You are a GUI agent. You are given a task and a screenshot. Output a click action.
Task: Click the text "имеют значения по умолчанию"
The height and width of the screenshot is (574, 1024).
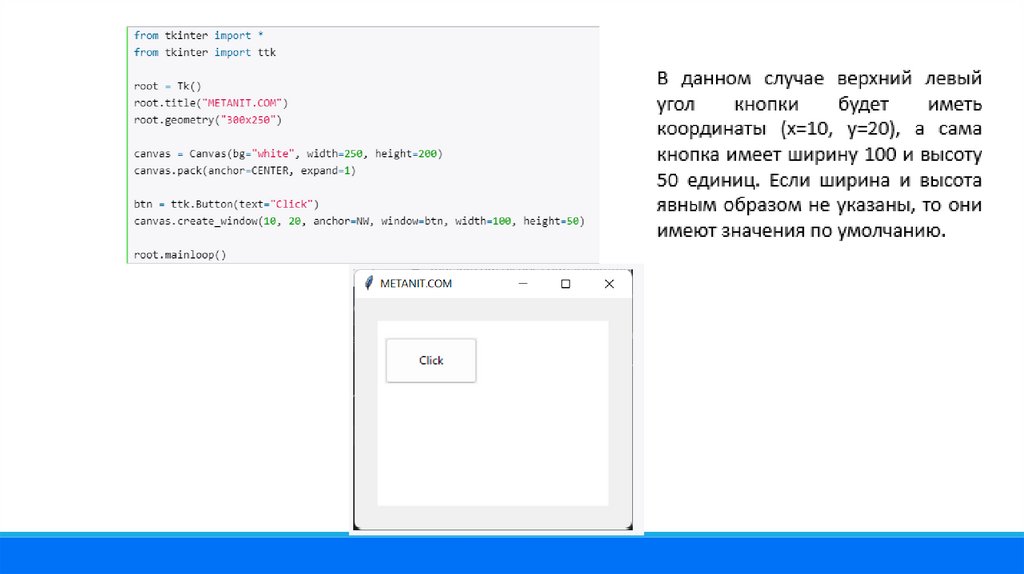(800, 233)
